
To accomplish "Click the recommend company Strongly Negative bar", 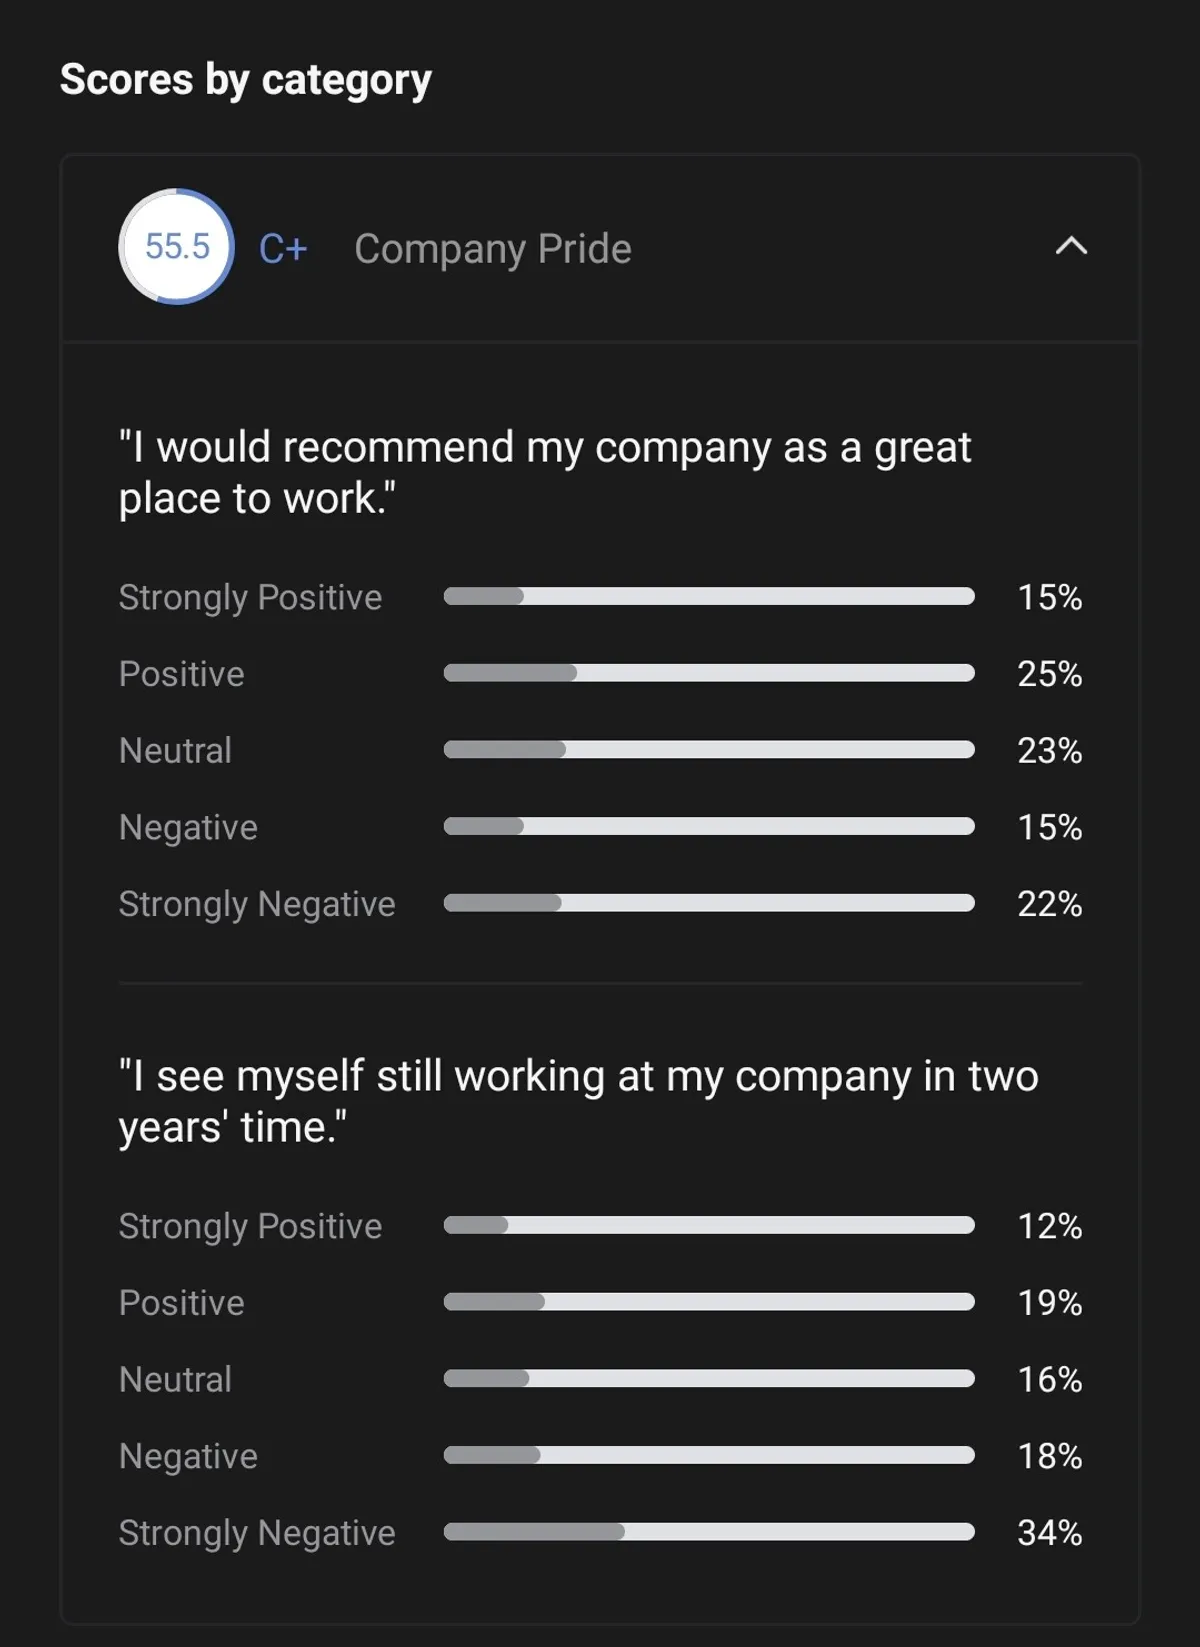I will click(x=709, y=903).
